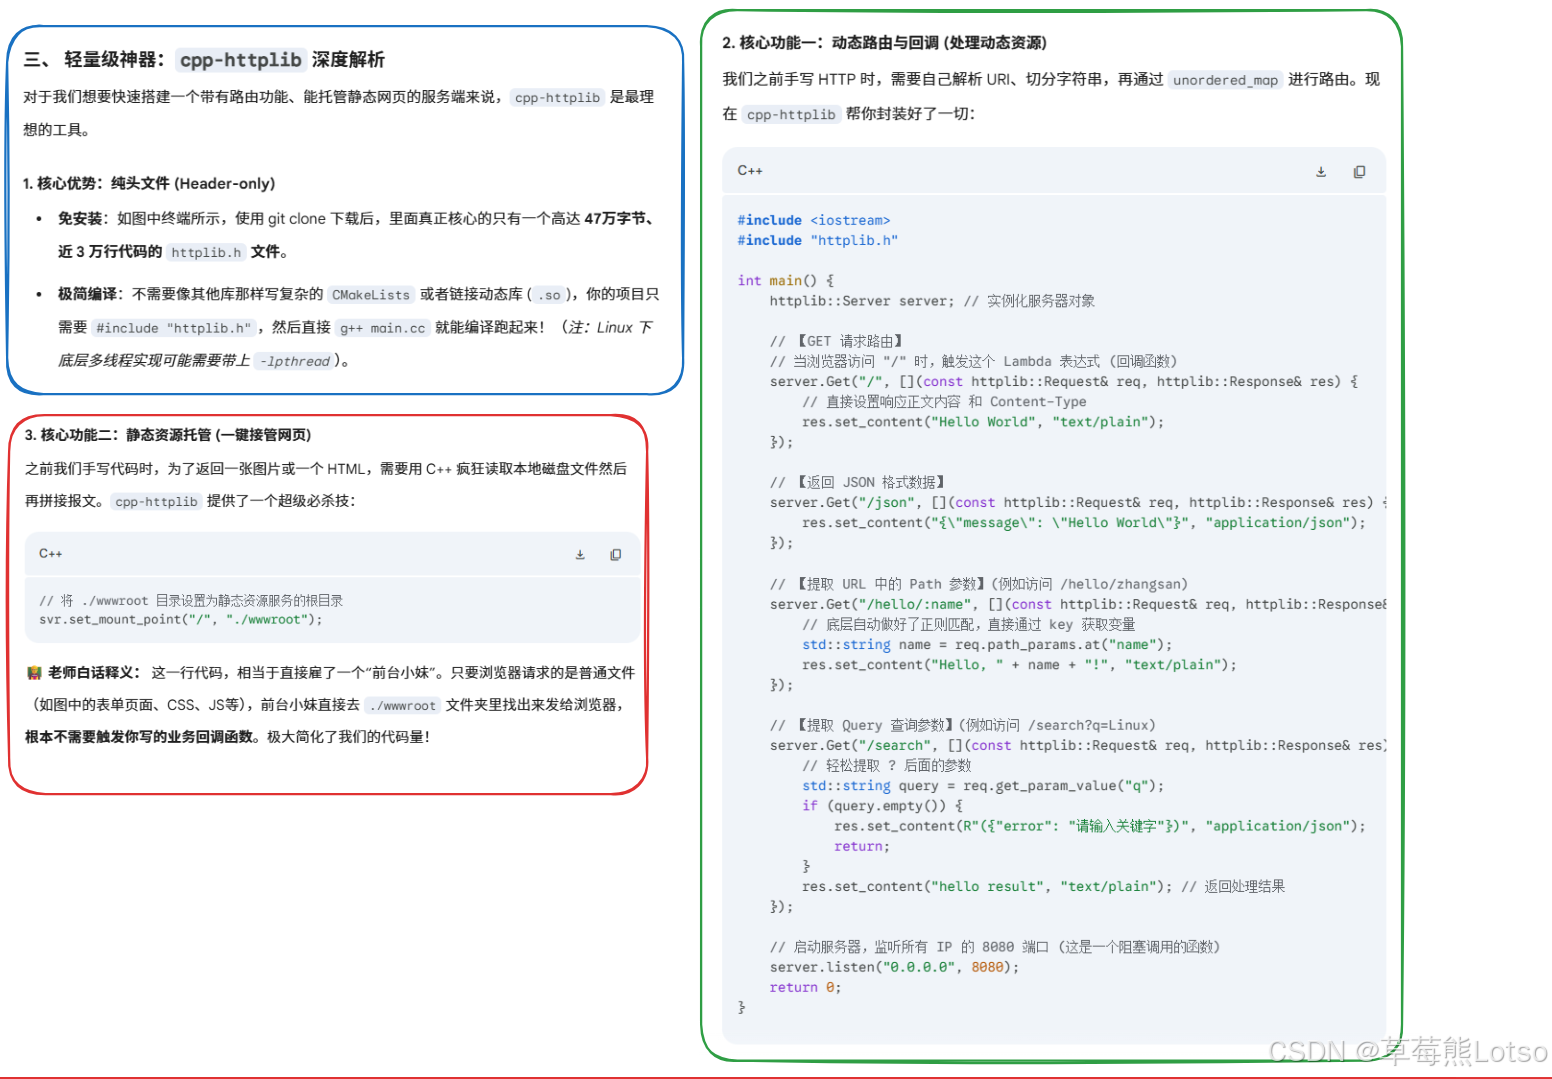Screen dimensions: 1552x1079
Task: Click download icon in the set_mount_point code block
Action: [580, 555]
